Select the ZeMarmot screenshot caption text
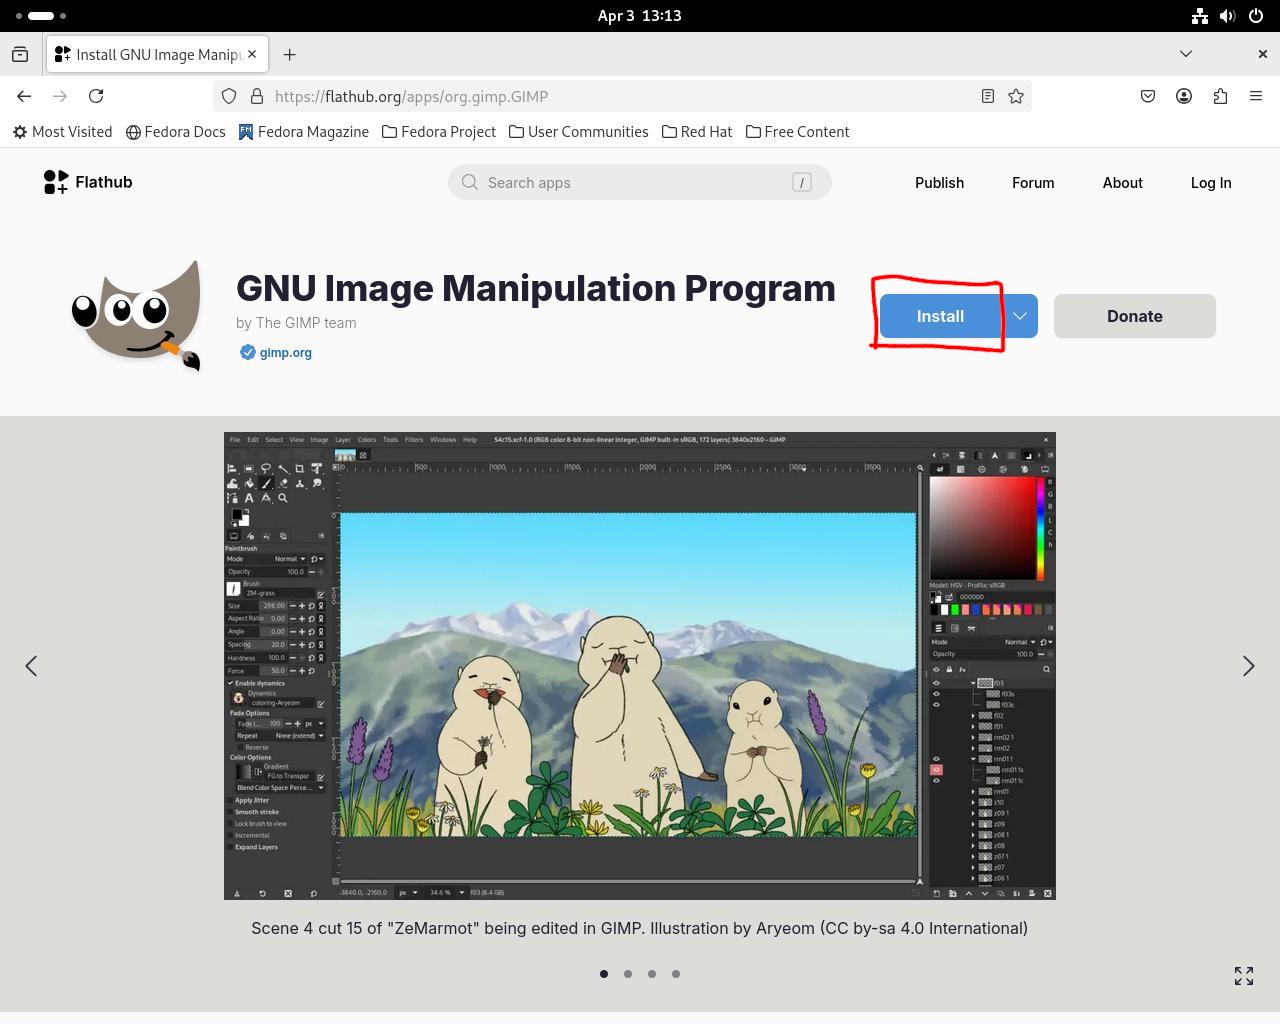 640,928
